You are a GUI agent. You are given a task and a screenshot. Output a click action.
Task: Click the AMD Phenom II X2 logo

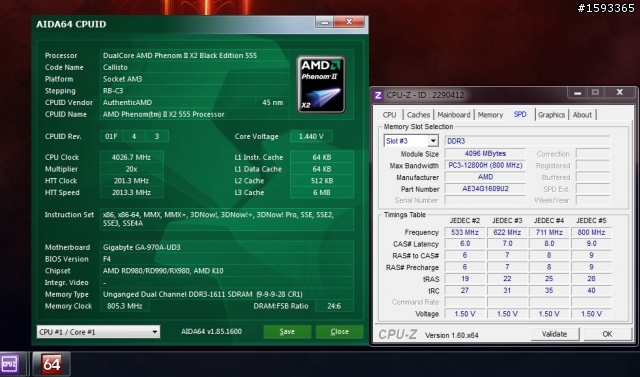321,84
